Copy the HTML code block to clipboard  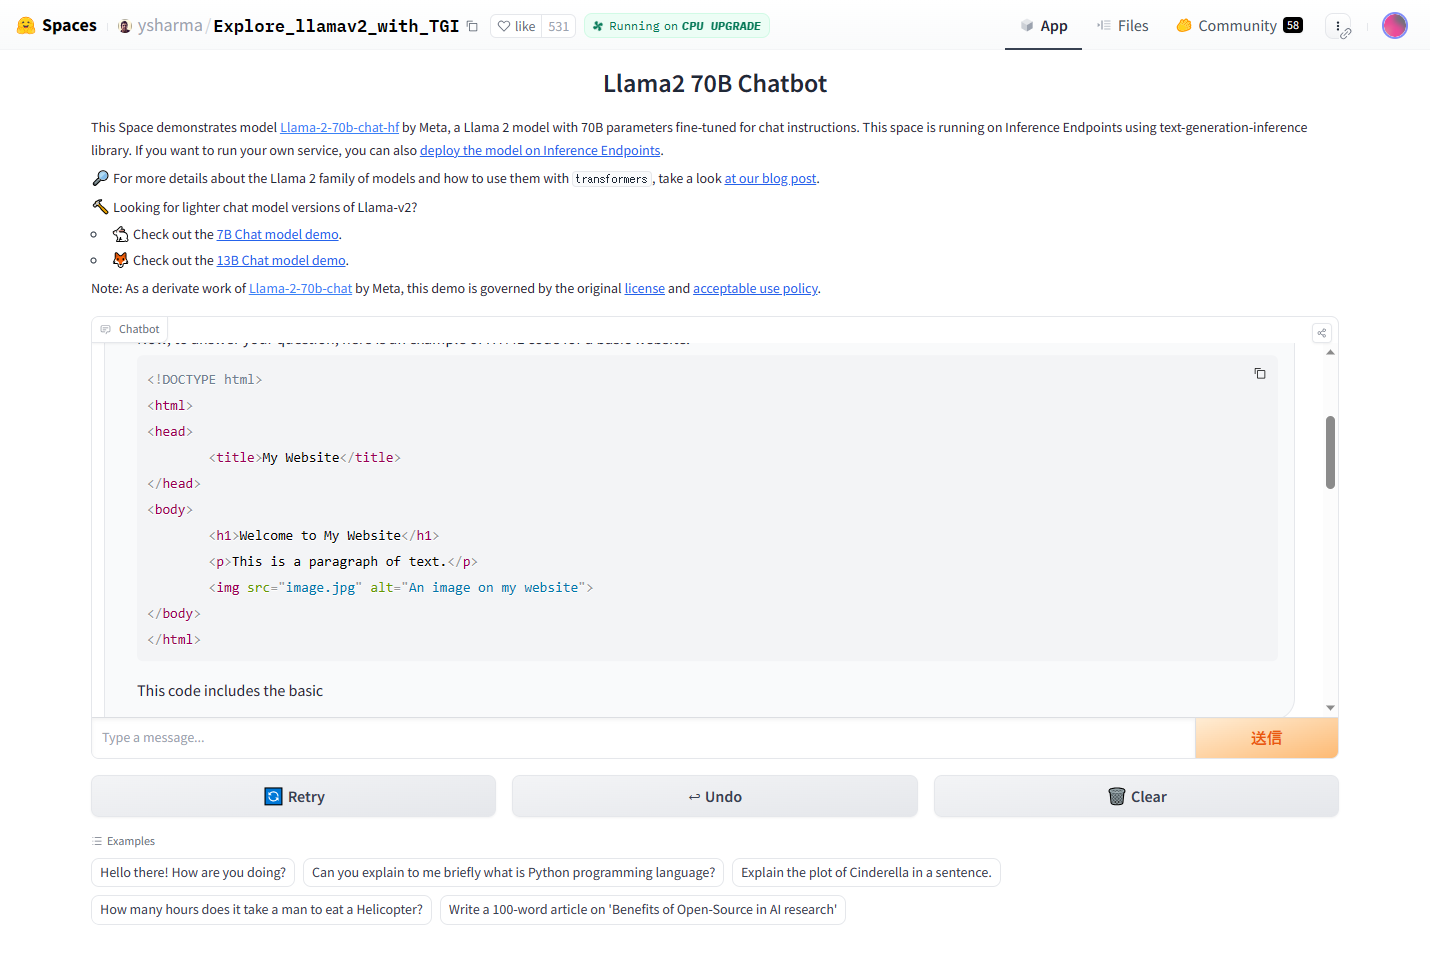point(1260,372)
